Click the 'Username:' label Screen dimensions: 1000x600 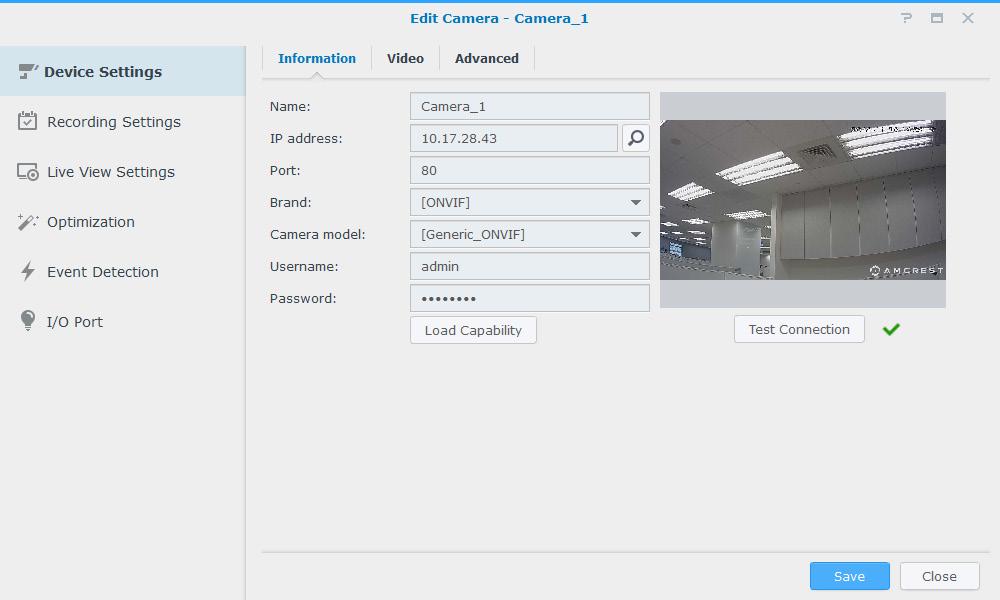[x=304, y=267]
